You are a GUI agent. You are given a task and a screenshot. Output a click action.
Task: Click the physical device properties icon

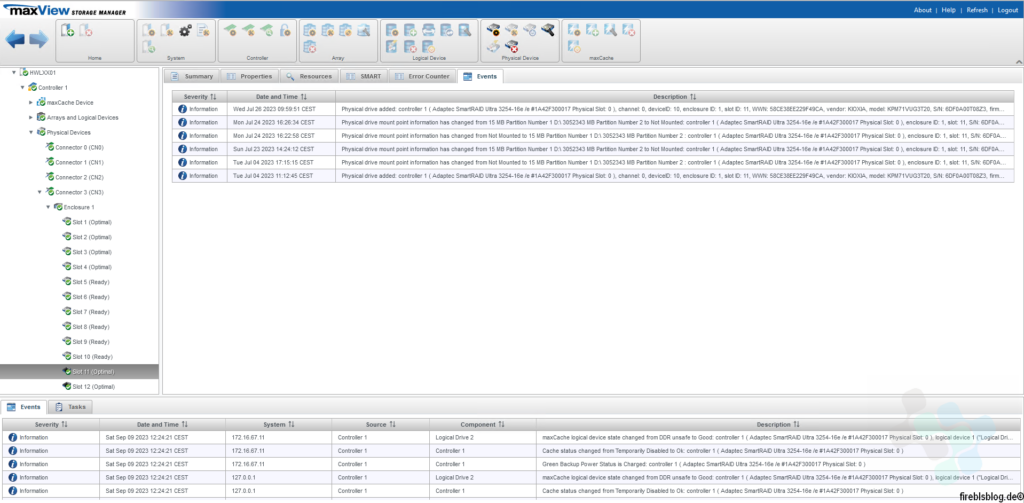coord(493,30)
